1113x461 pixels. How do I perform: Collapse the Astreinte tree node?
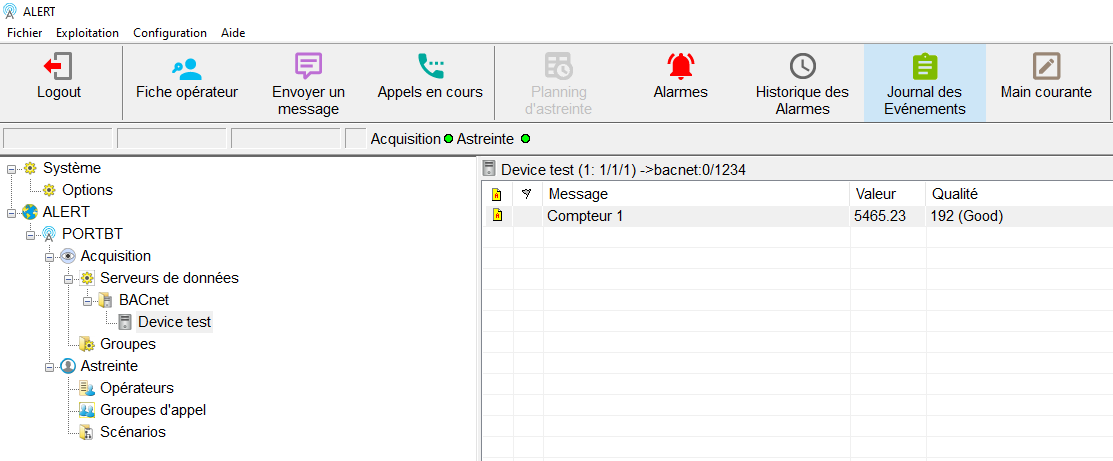pyautogui.click(x=49, y=367)
